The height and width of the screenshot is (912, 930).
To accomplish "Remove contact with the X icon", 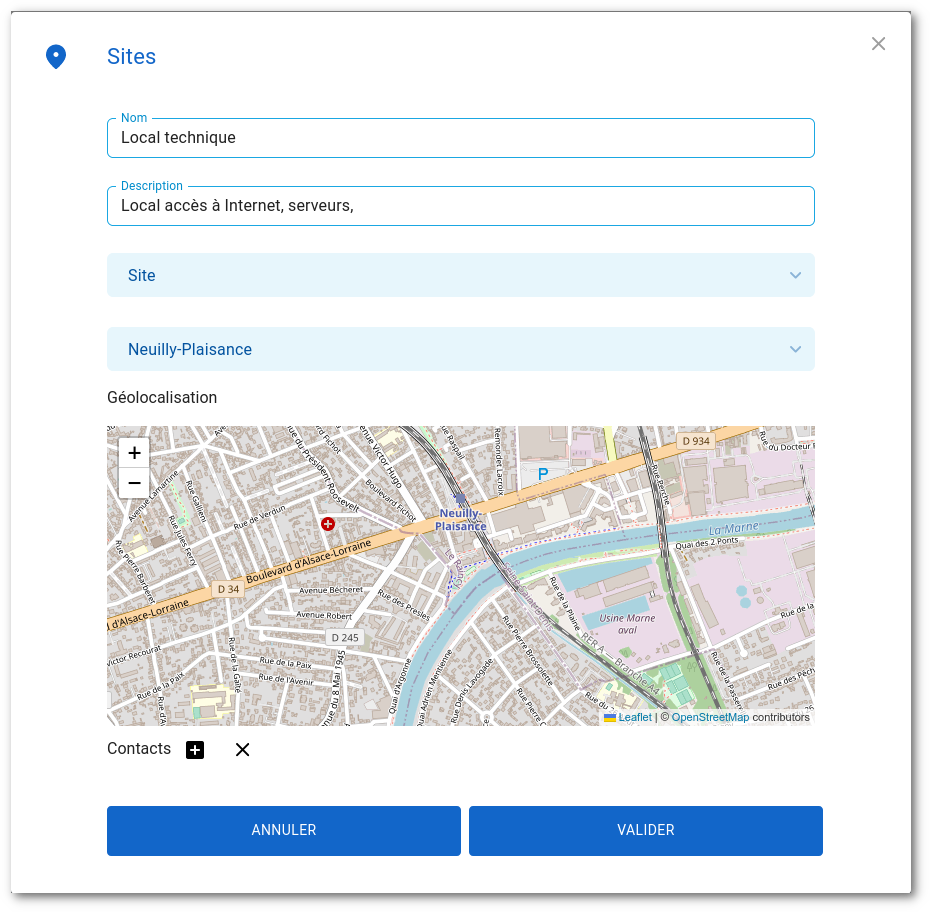I will [x=242, y=750].
